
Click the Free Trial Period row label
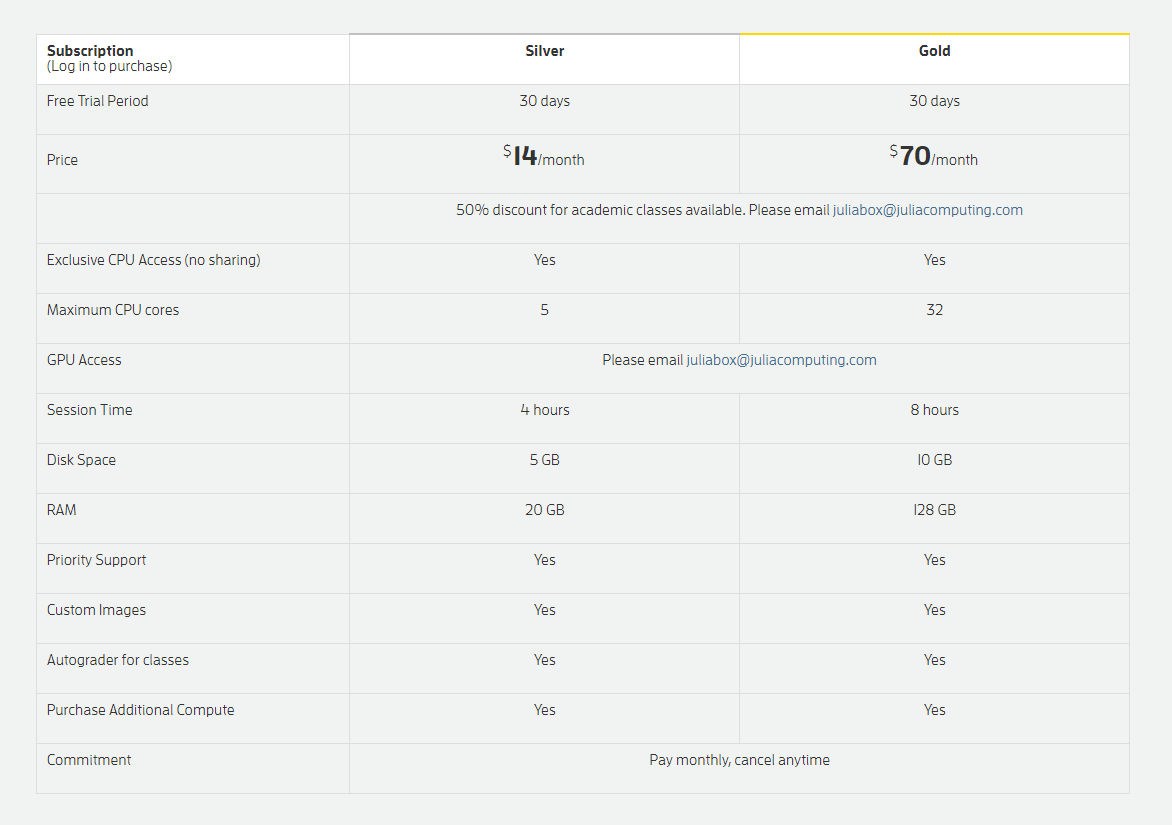click(97, 101)
